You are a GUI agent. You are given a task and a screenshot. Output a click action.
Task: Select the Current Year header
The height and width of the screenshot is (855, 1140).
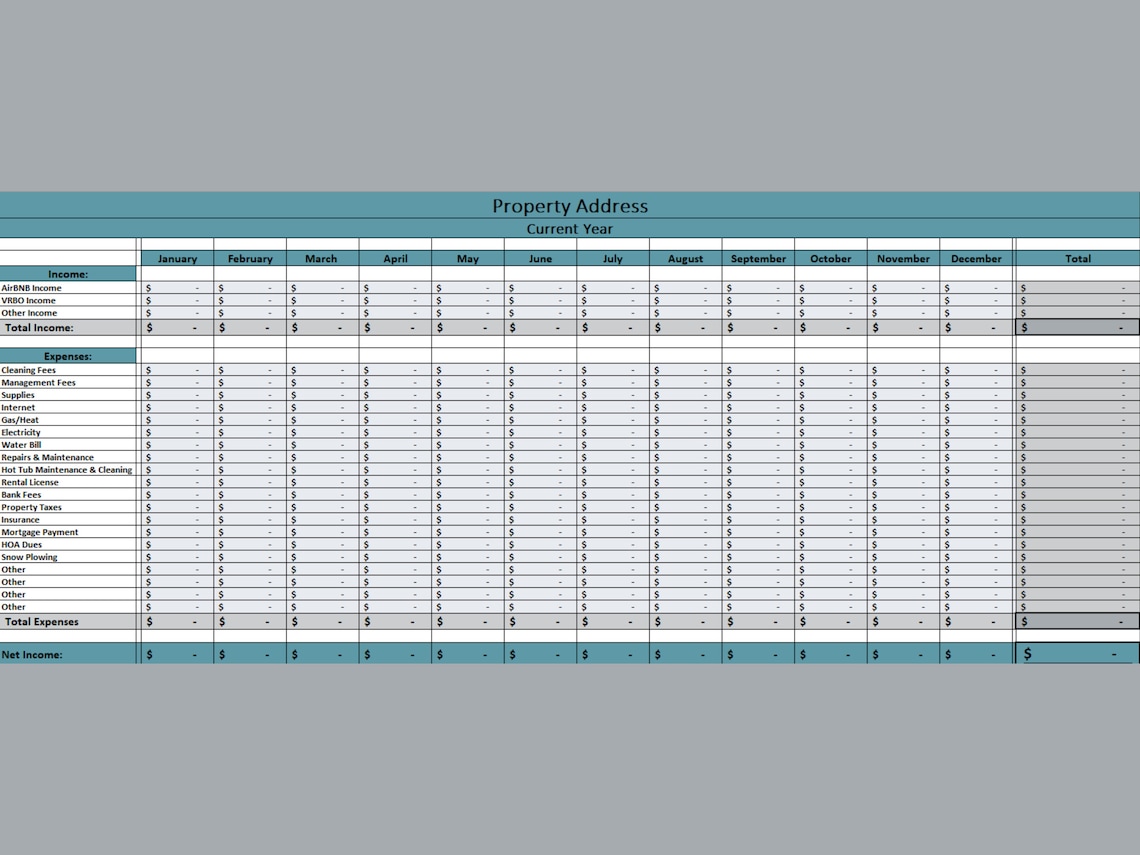[x=570, y=228]
